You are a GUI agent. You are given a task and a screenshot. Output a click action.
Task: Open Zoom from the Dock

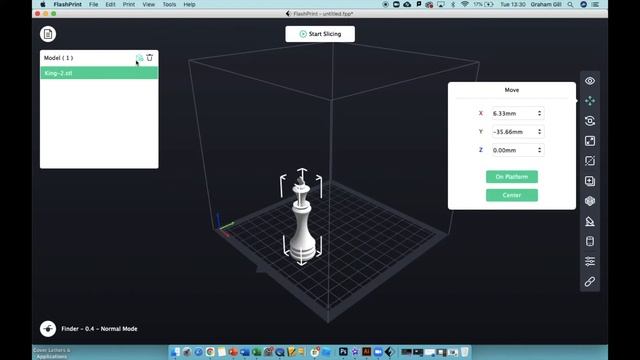click(x=378, y=352)
